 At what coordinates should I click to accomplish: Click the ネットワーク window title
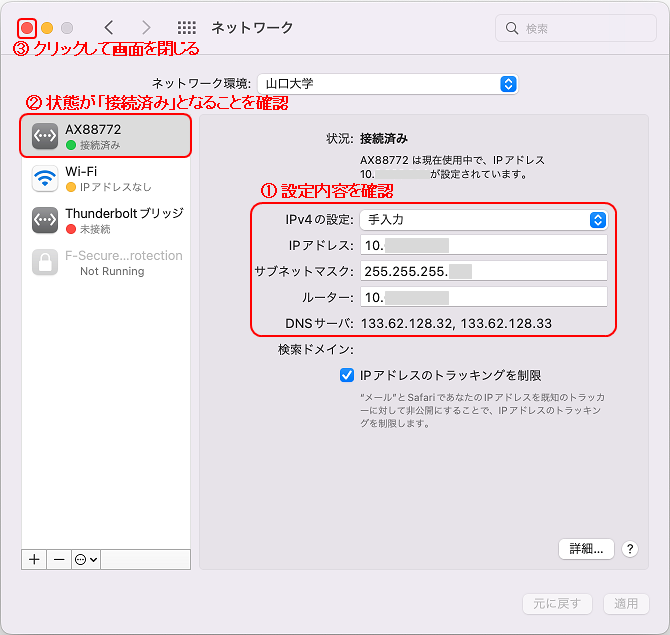[252, 28]
